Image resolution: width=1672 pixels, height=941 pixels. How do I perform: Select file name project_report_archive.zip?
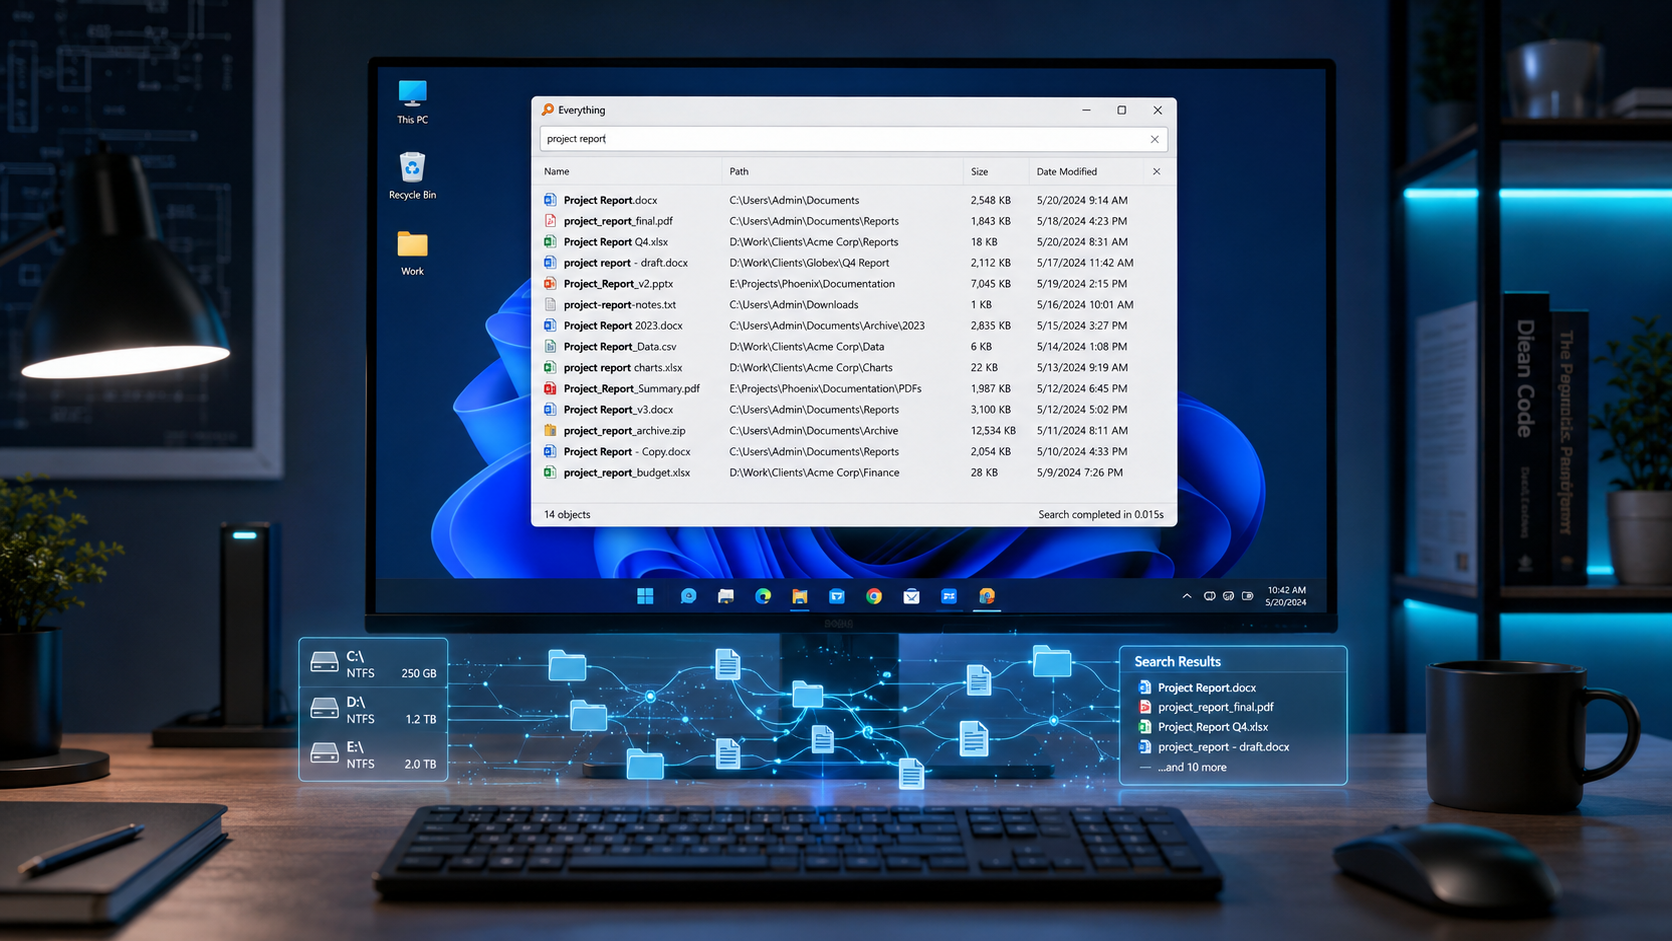(625, 431)
